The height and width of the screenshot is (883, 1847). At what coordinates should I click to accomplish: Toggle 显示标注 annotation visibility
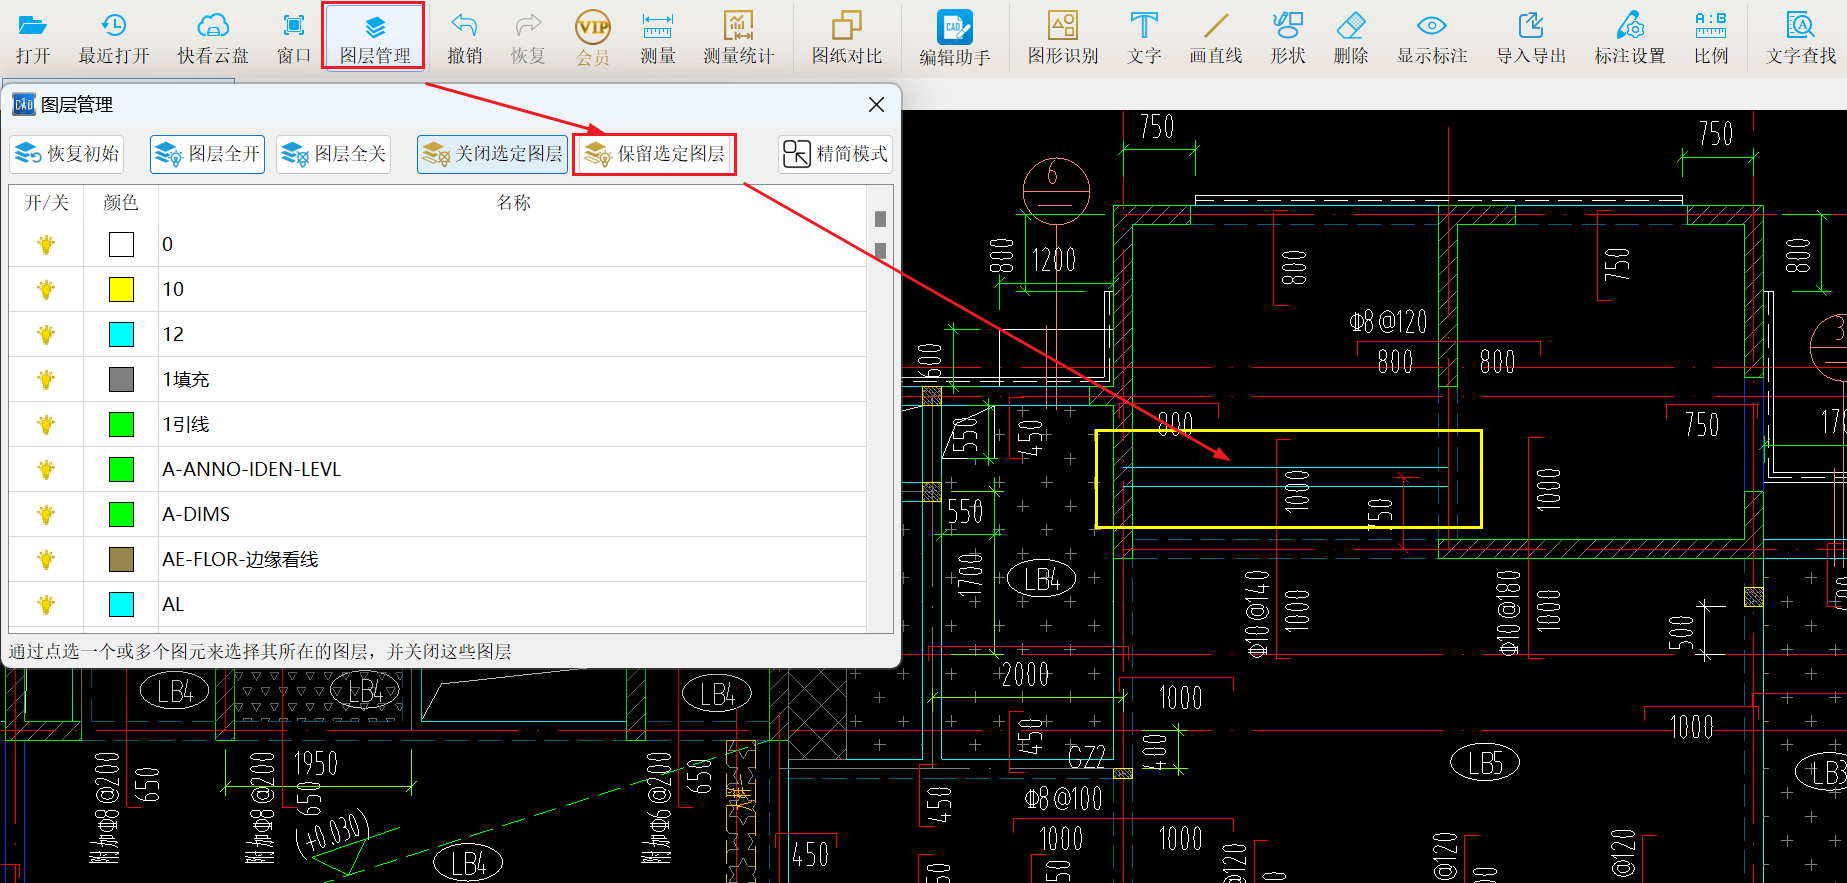tap(1432, 38)
